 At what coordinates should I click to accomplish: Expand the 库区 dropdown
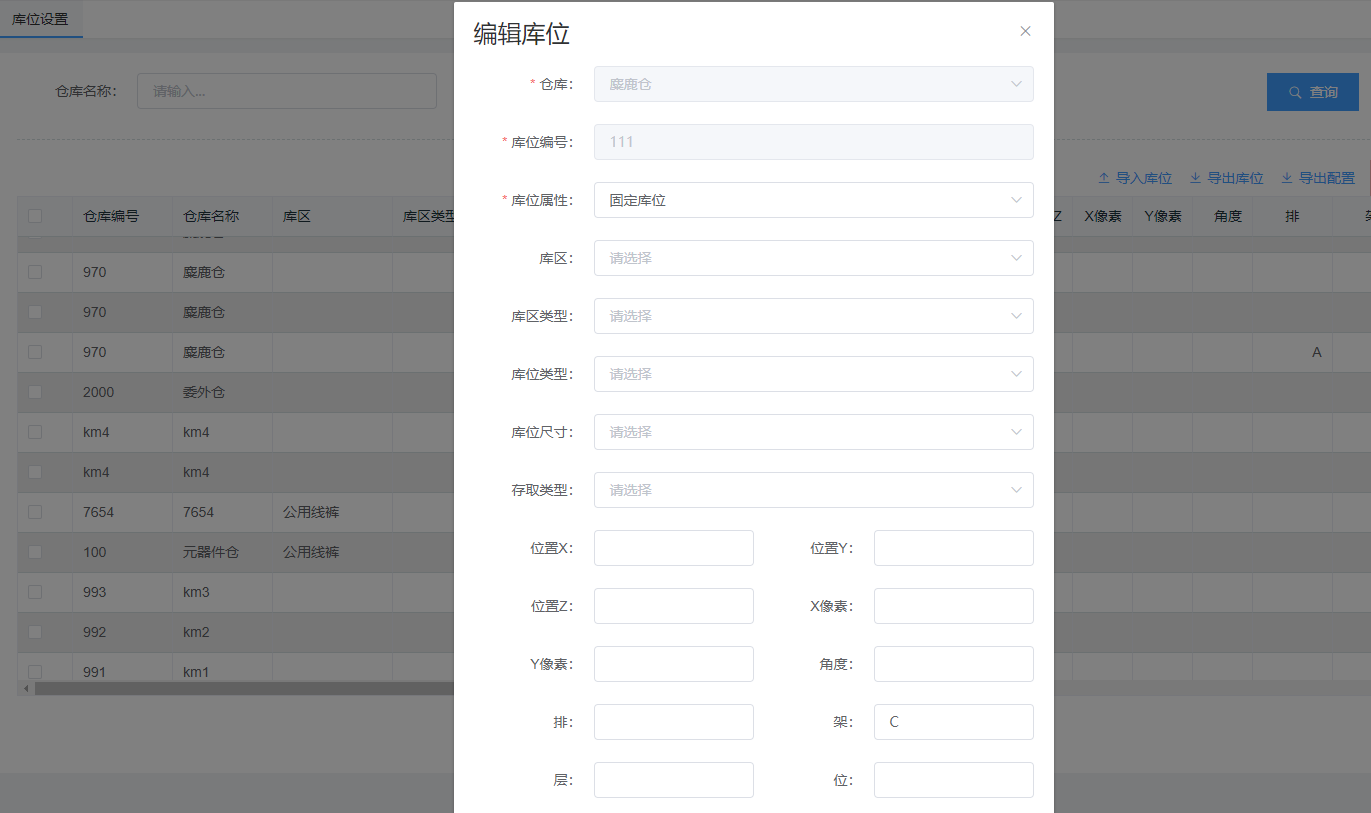813,258
